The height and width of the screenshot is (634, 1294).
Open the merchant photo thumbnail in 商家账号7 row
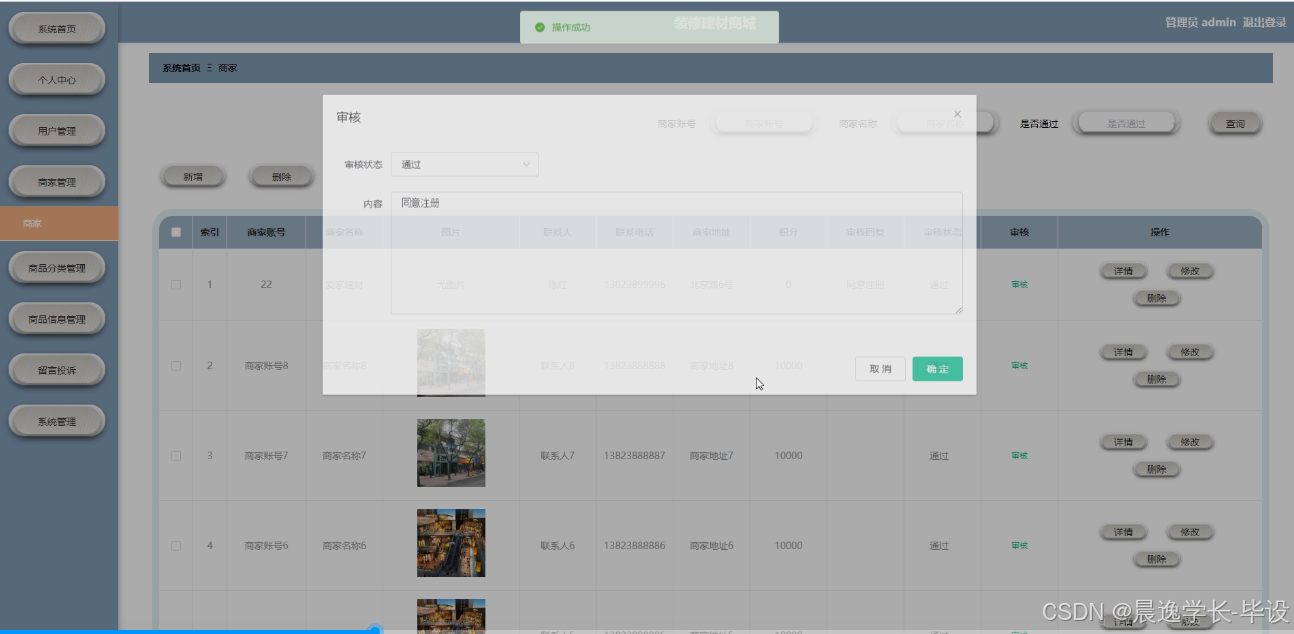click(x=451, y=453)
